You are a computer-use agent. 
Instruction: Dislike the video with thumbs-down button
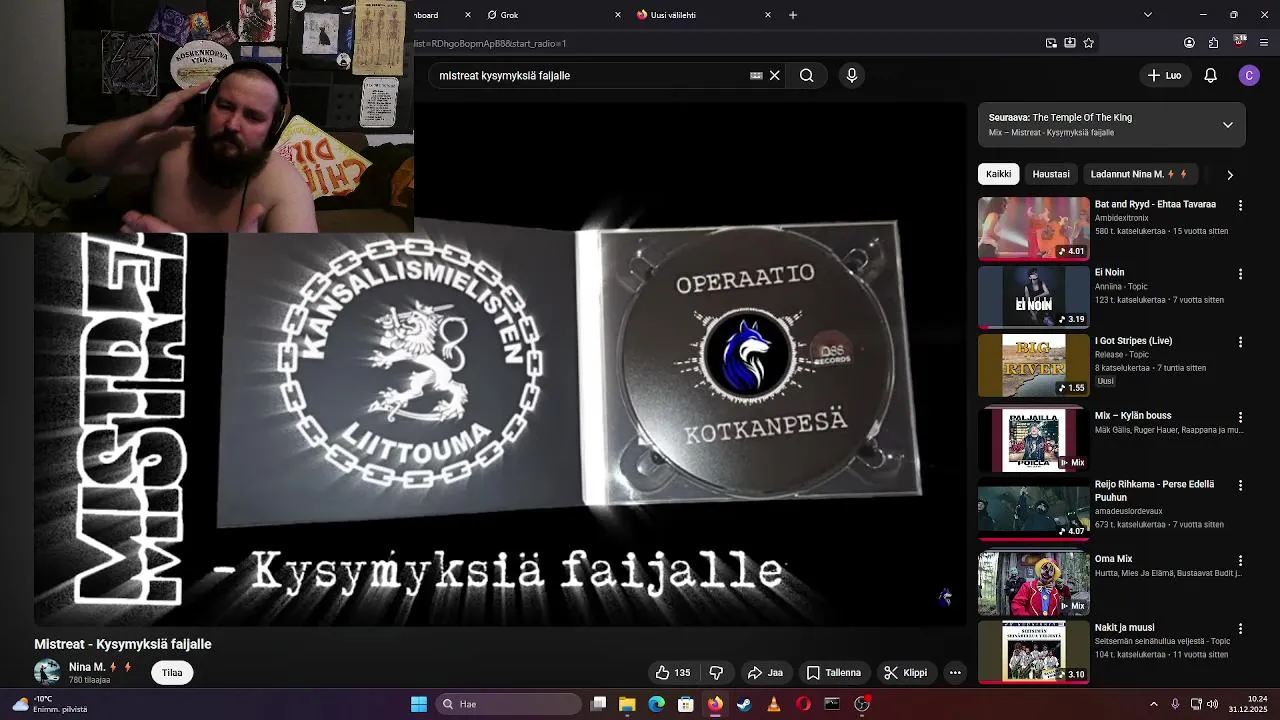[x=716, y=673]
